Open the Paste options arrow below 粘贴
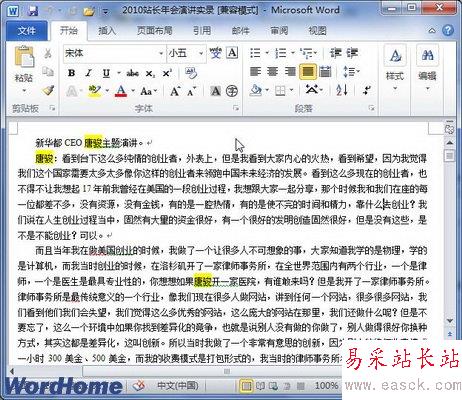This screenshot has height=400, width=462. [24, 91]
